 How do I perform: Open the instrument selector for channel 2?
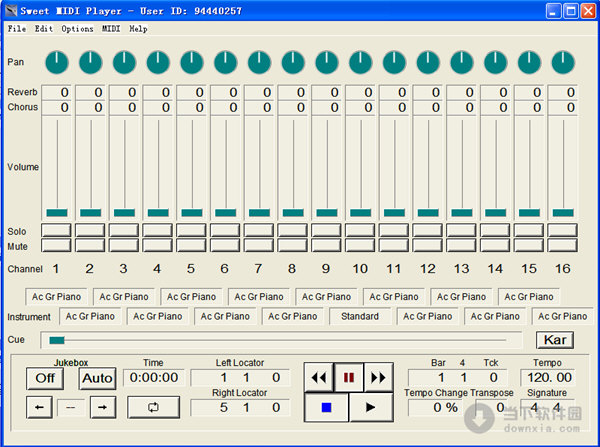click(x=90, y=316)
